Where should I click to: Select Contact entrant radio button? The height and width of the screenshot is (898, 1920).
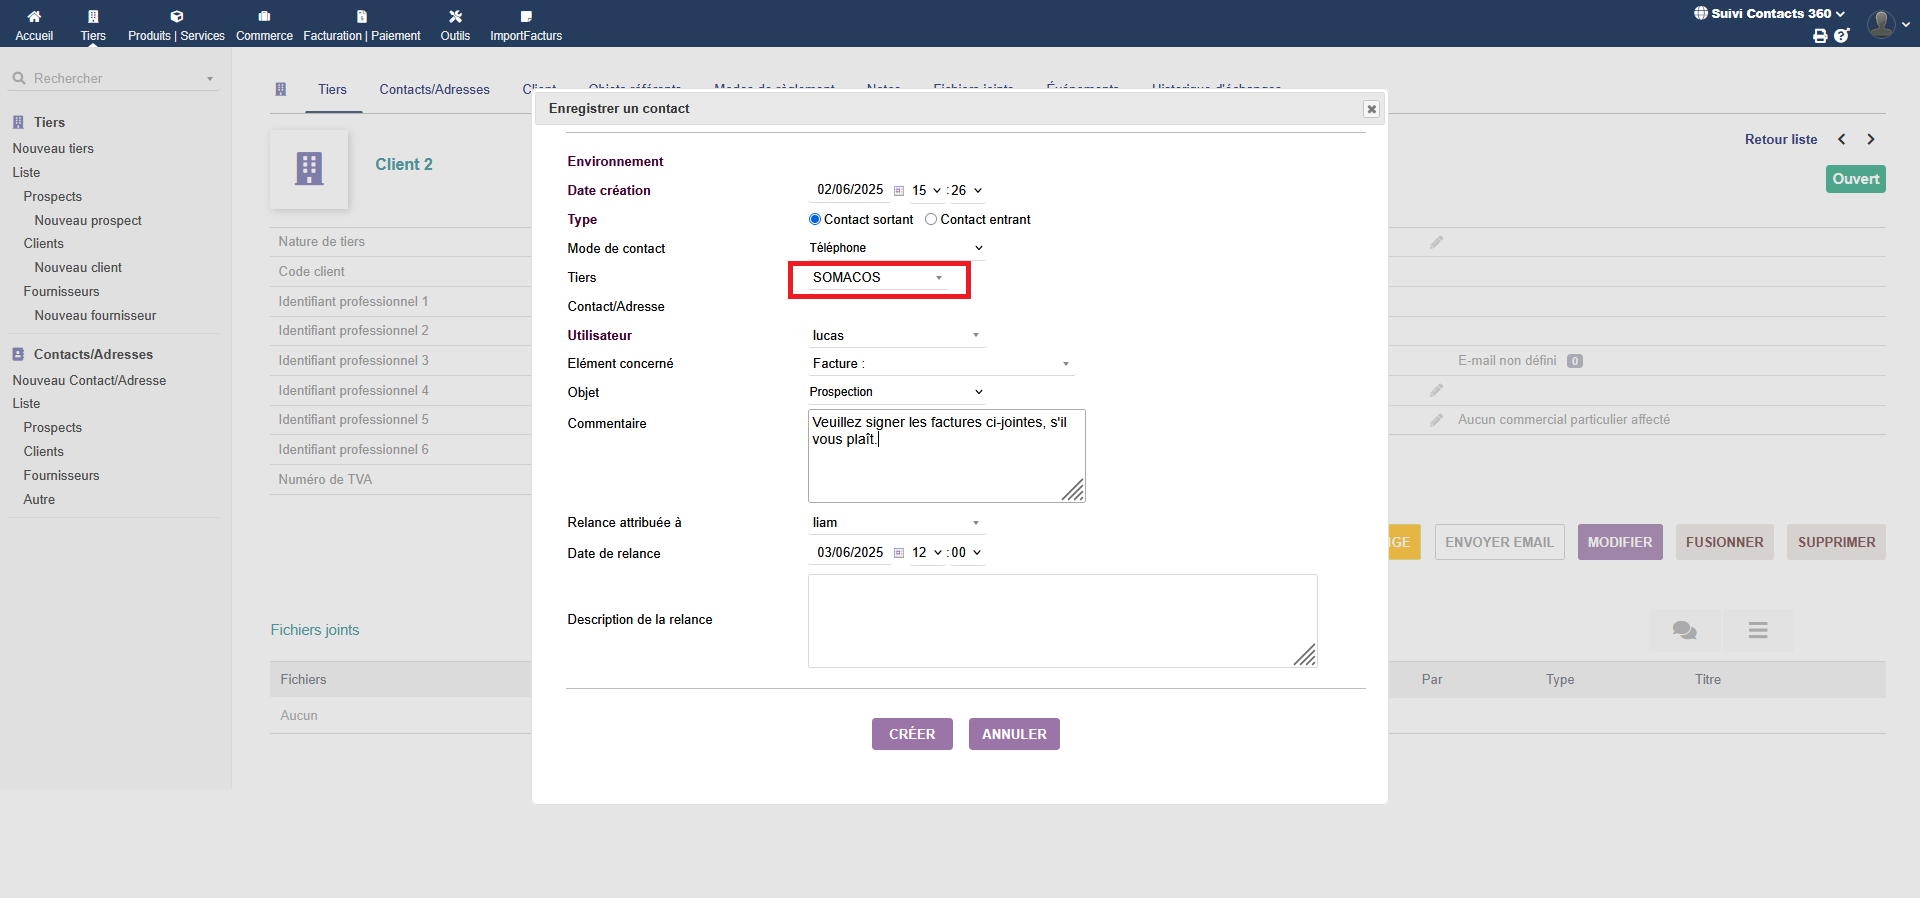(x=931, y=220)
